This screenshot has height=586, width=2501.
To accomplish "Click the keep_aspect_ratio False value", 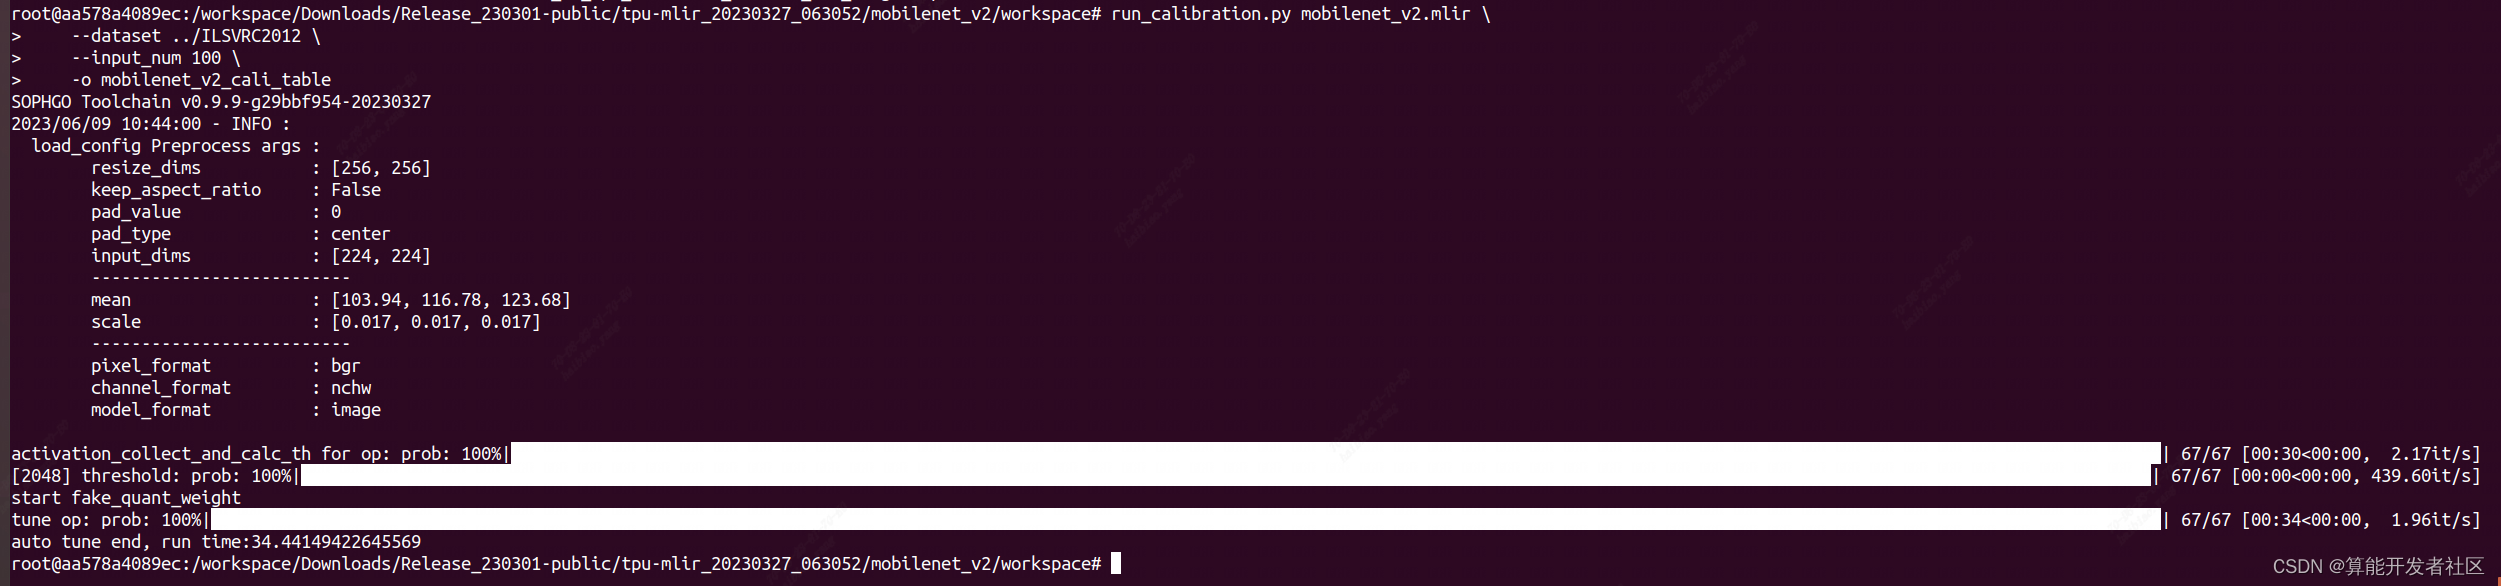I will pyautogui.click(x=356, y=190).
